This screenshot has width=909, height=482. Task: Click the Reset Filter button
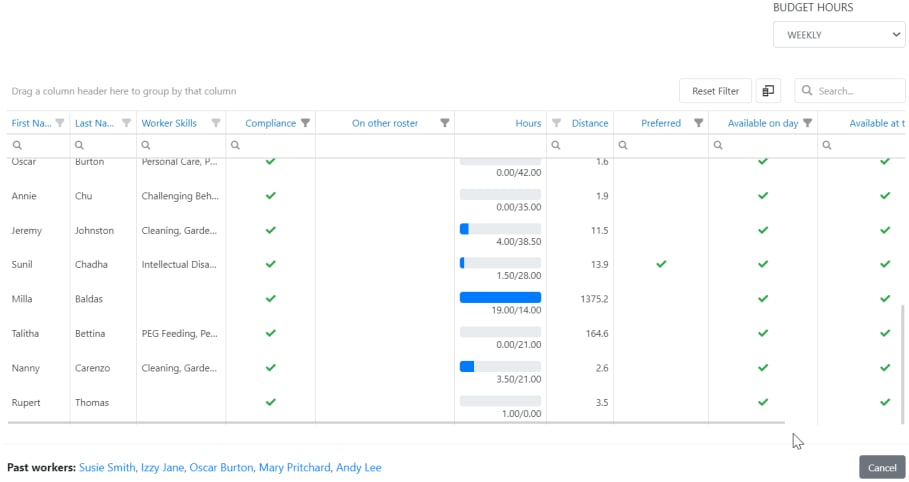(715, 91)
